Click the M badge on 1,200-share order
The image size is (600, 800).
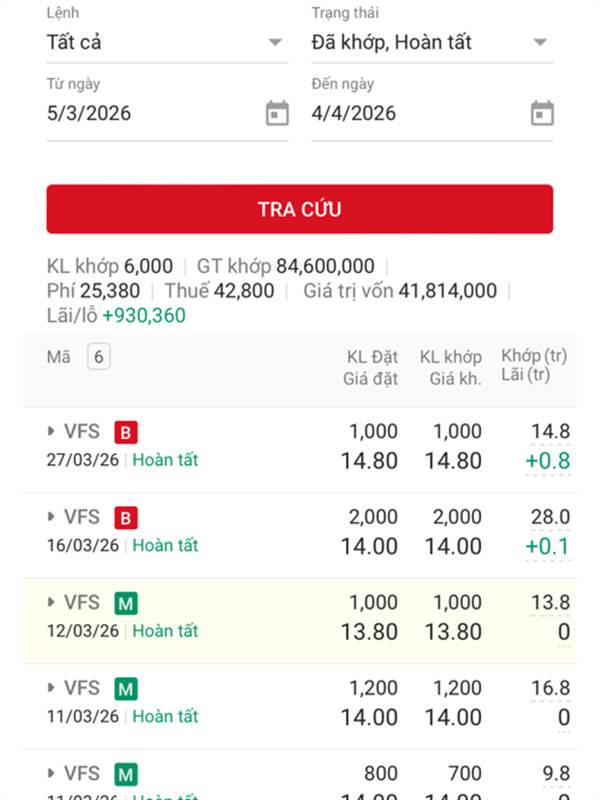coord(125,688)
